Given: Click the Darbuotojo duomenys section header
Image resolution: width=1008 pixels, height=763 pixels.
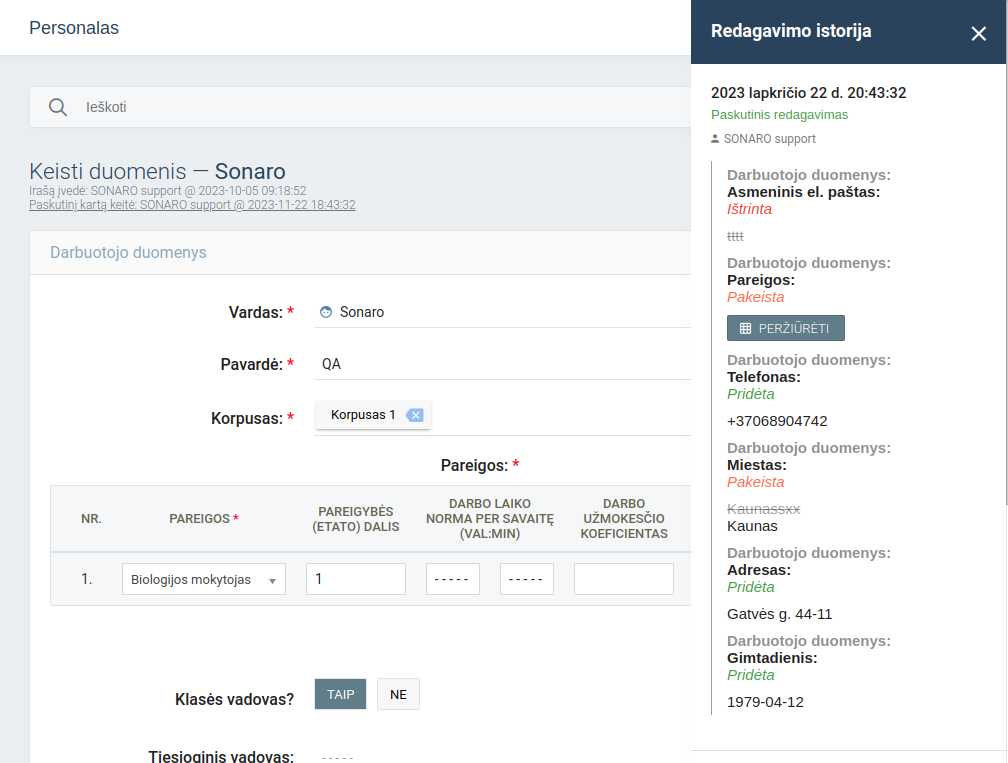Looking at the screenshot, I should click(128, 252).
